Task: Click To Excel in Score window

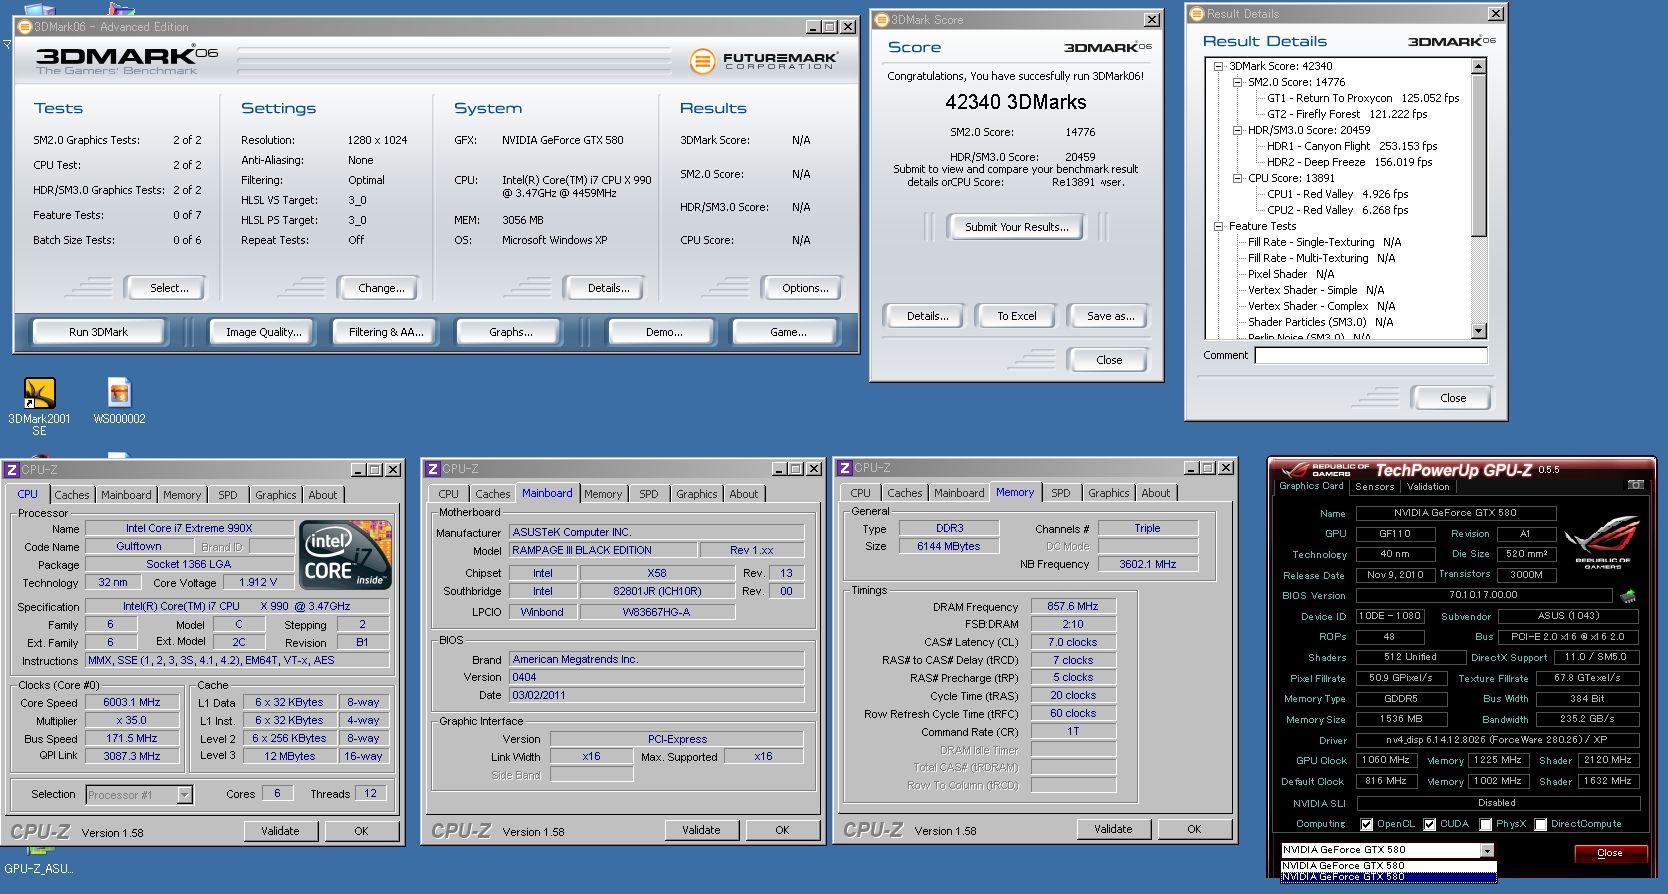Action: pyautogui.click(x=1016, y=316)
